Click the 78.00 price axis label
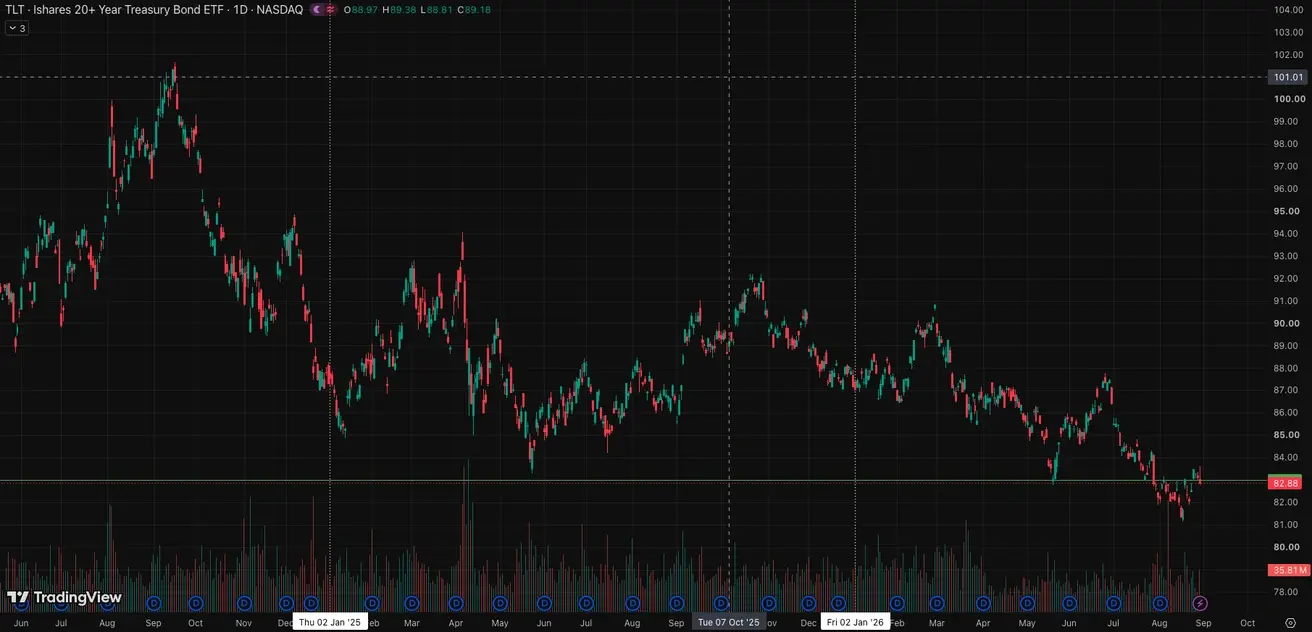 pos(1288,592)
